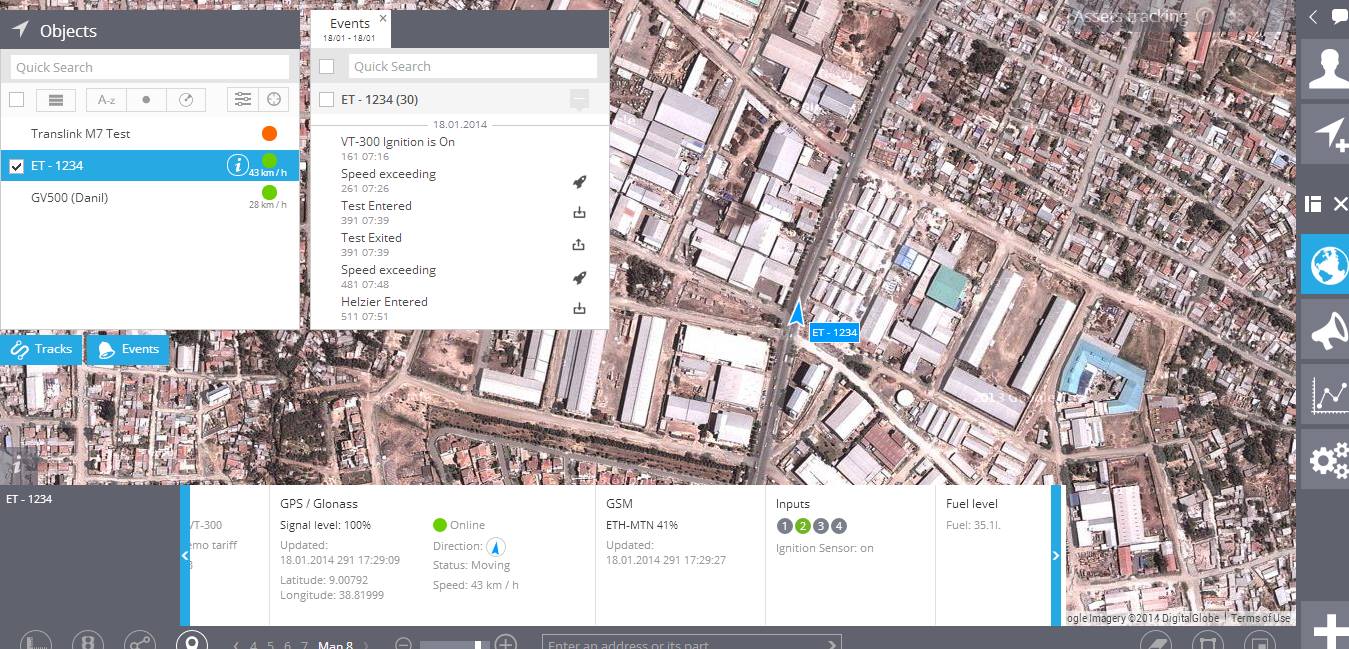Viewport: 1349px width, 649px height.
Task: Click the Tracks button
Action: (41, 349)
